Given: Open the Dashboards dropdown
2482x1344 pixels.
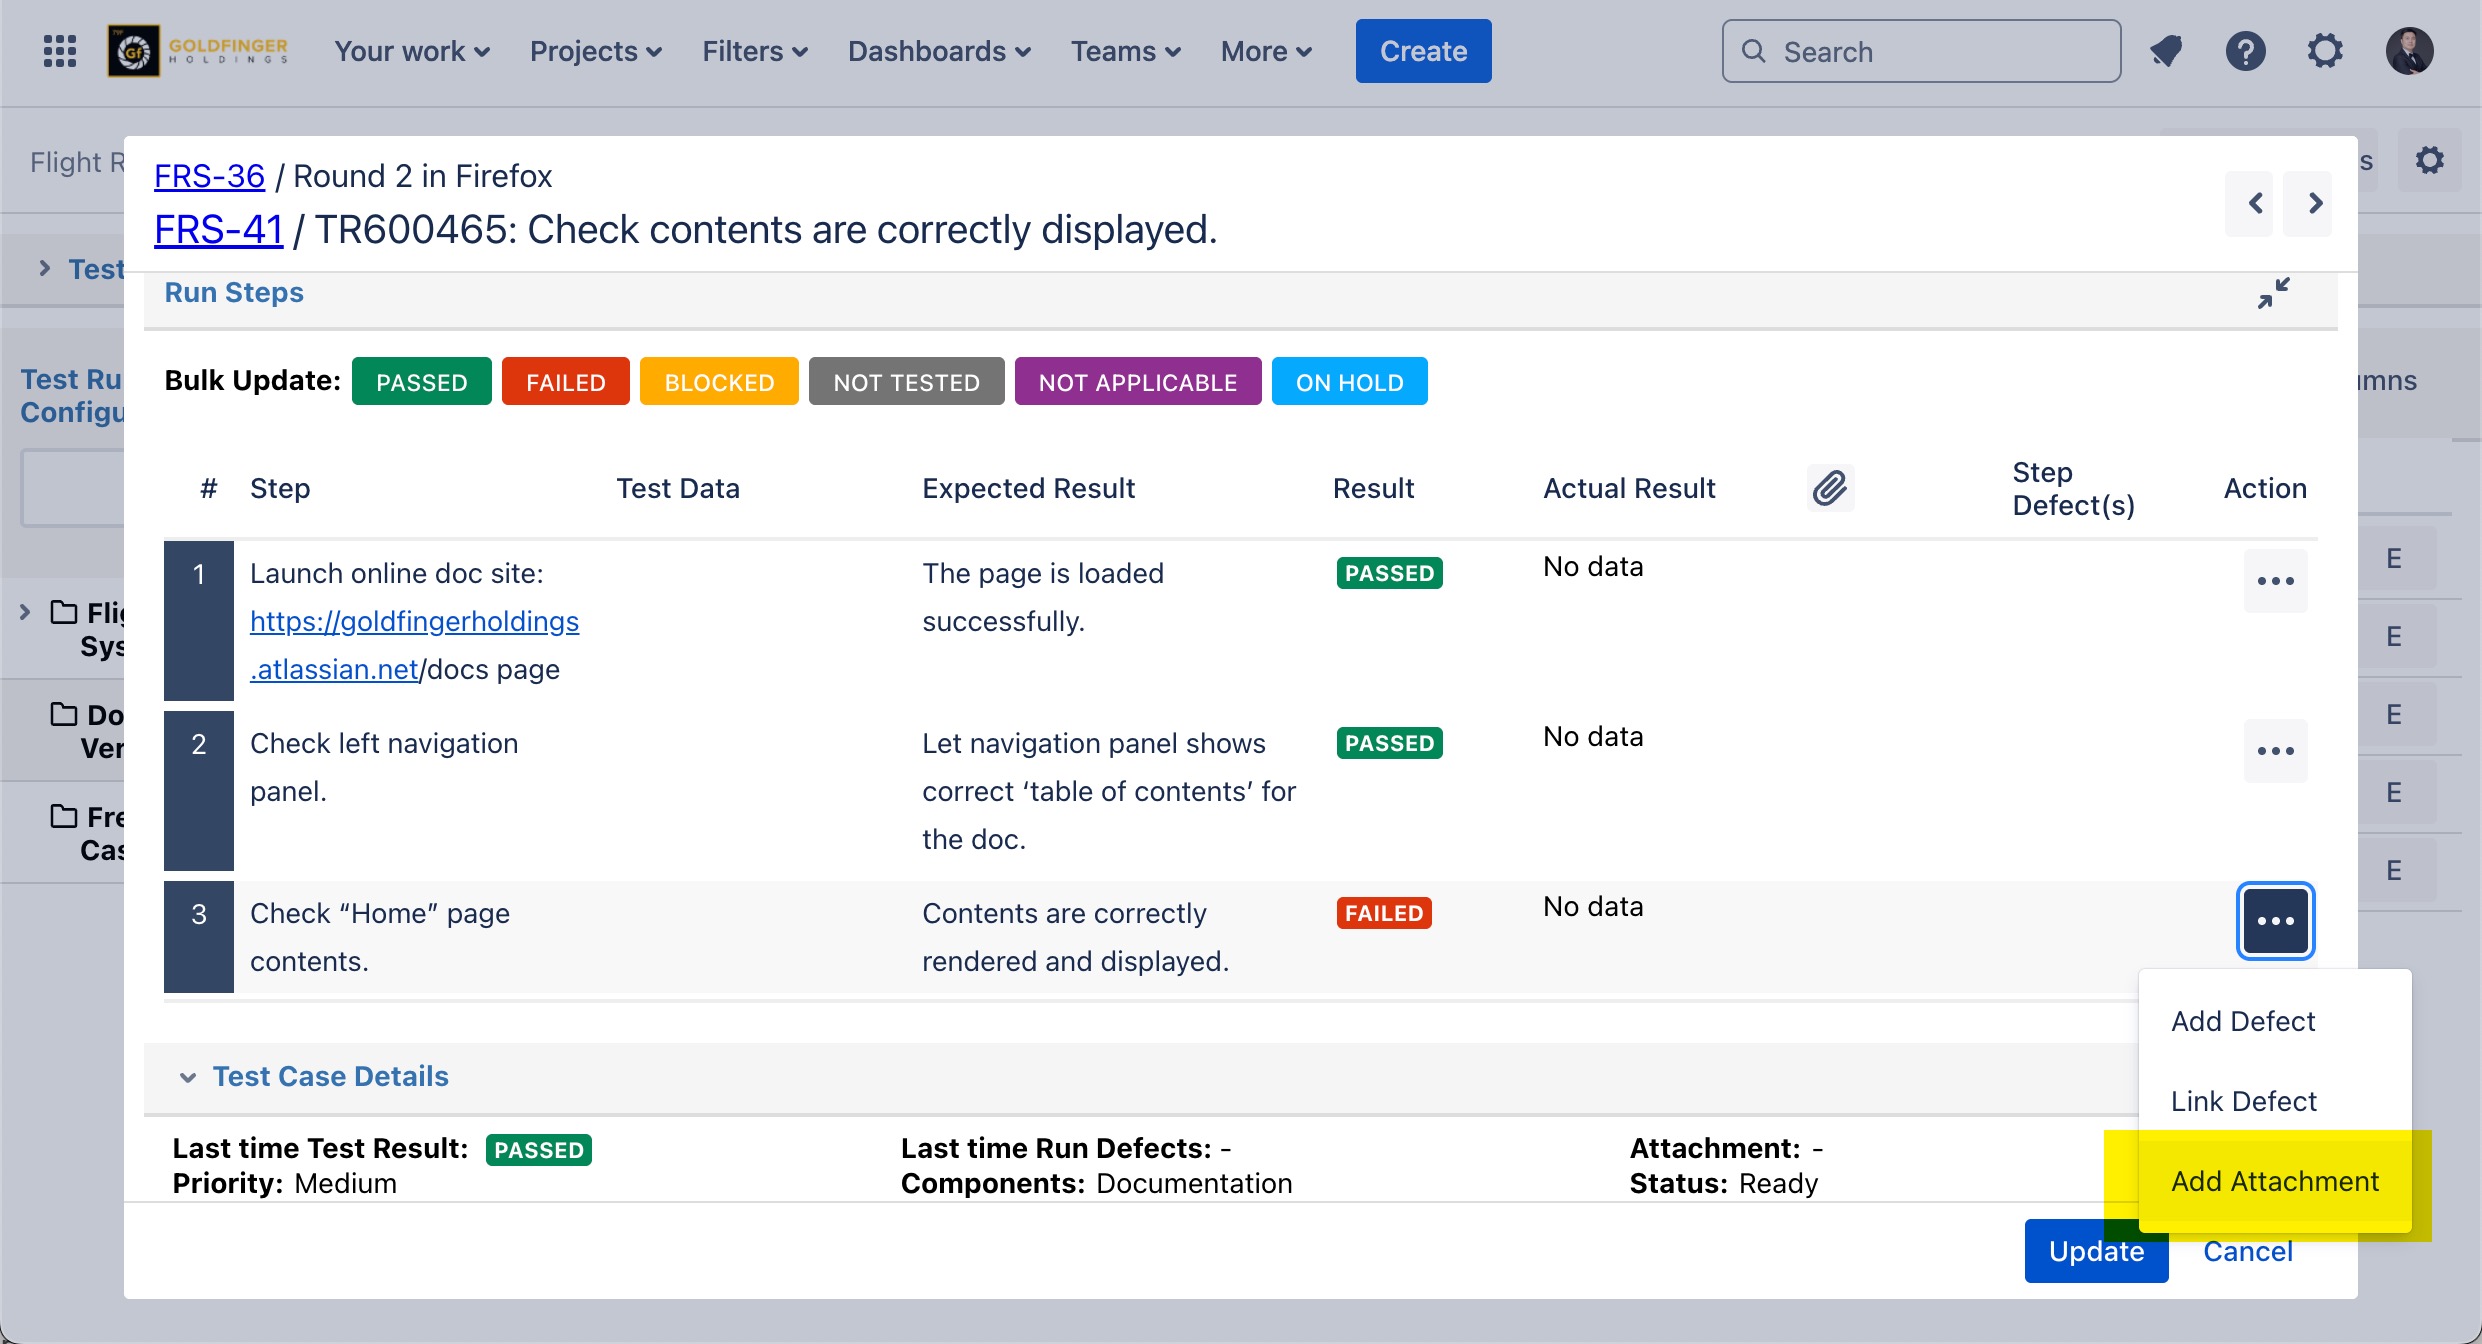Looking at the screenshot, I should point(938,51).
